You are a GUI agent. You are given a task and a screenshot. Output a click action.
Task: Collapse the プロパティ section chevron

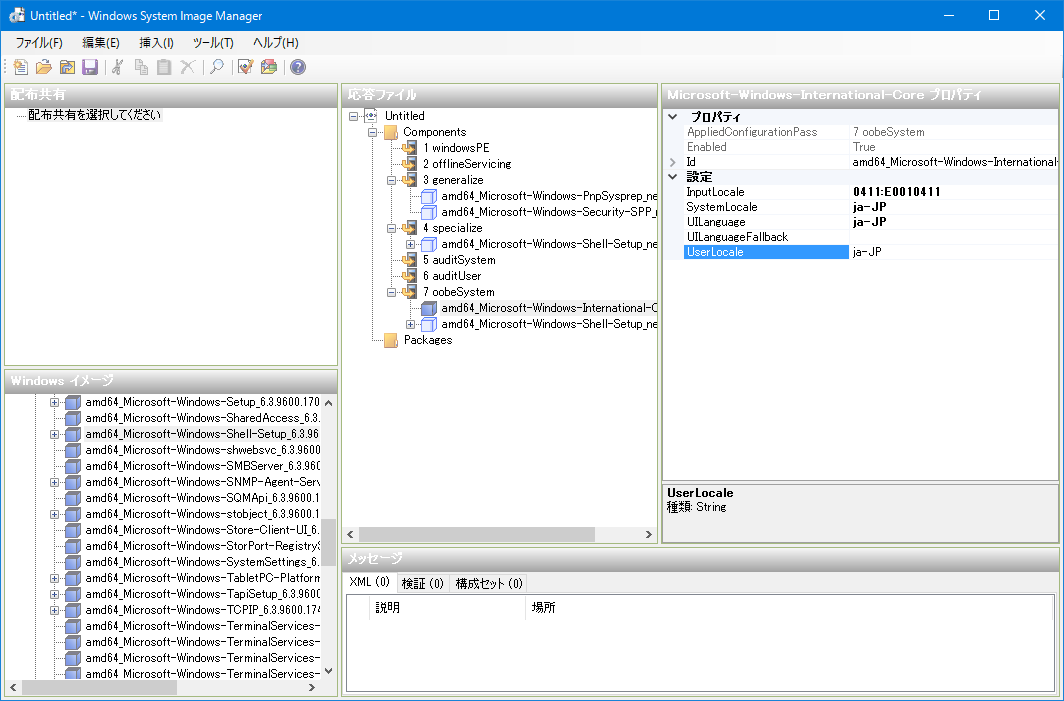click(x=673, y=117)
